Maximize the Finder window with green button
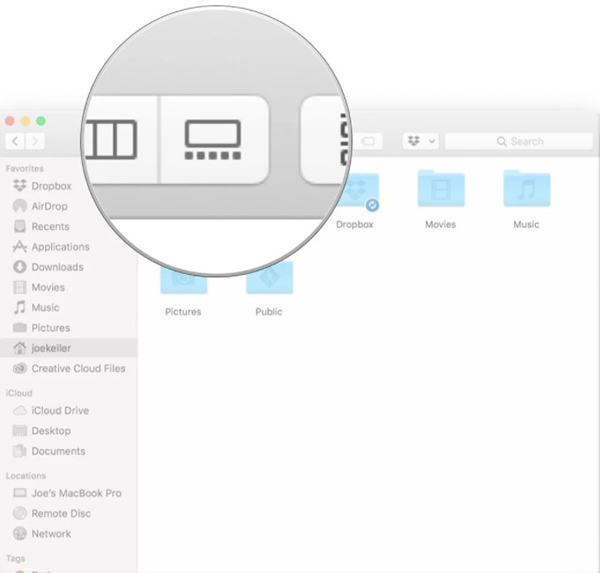 coord(41,121)
